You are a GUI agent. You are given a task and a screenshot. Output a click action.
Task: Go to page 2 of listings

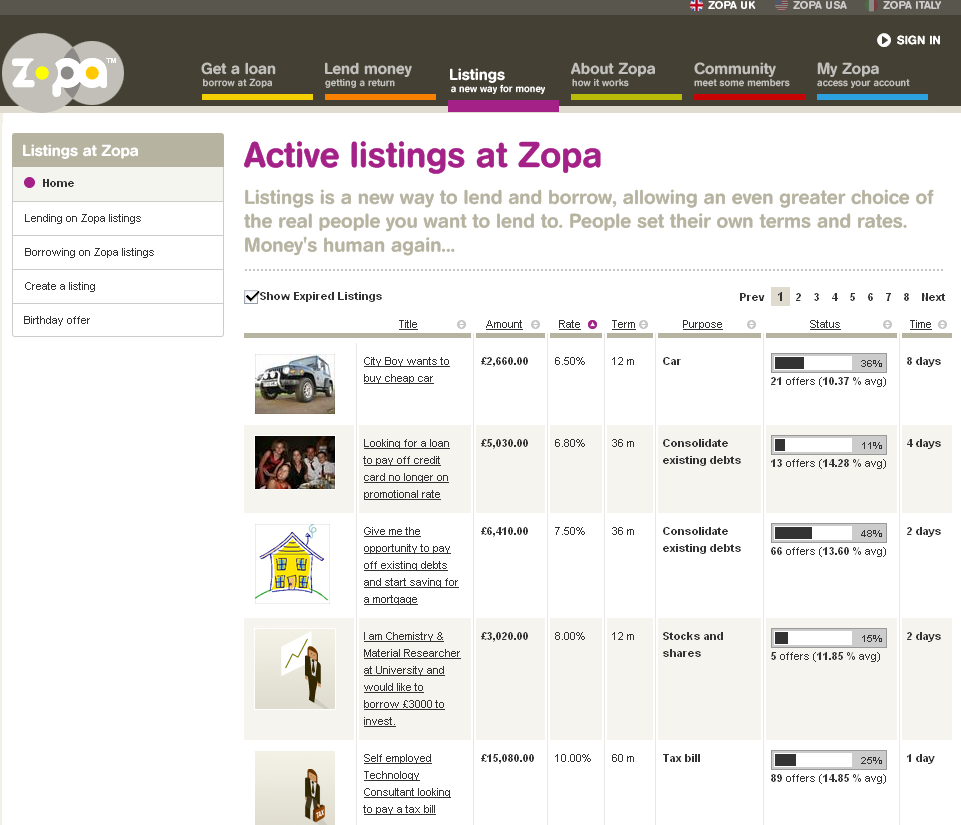click(x=798, y=297)
